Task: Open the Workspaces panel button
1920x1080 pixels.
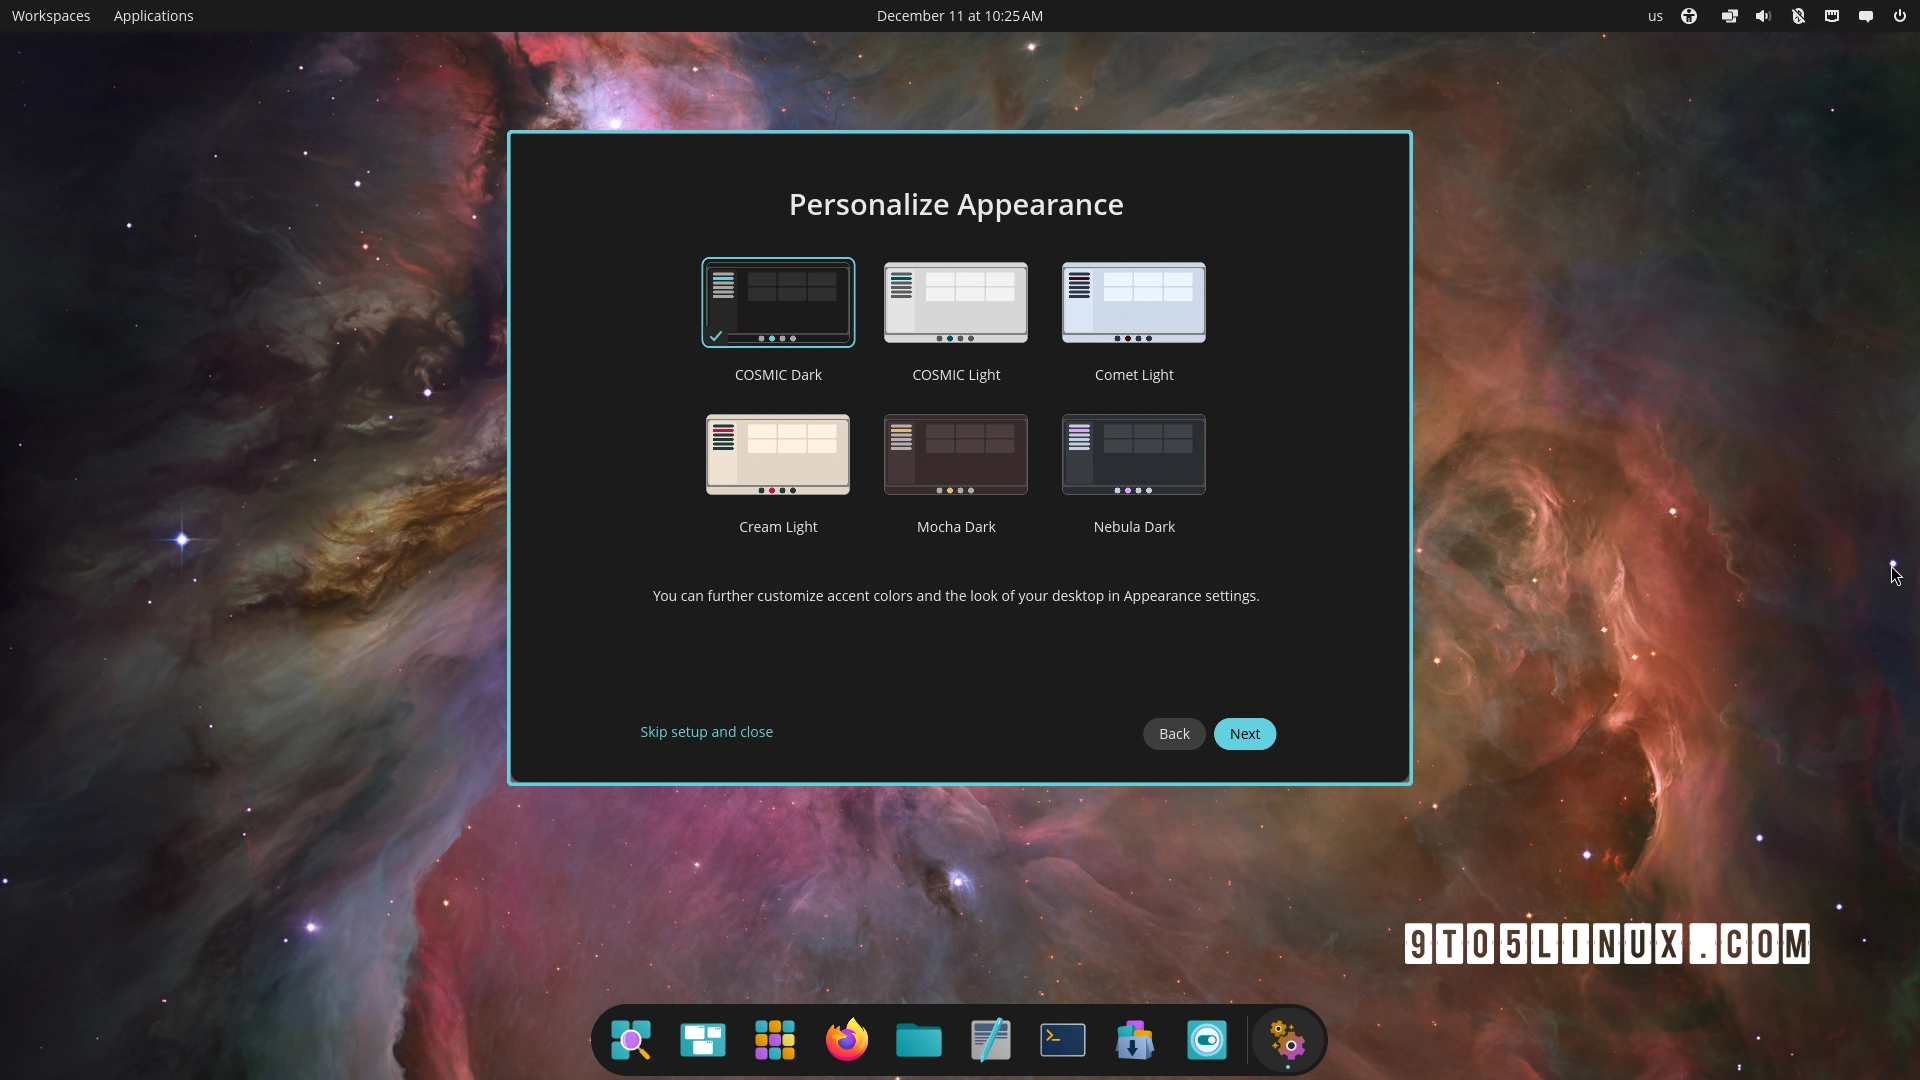Action: (x=51, y=16)
